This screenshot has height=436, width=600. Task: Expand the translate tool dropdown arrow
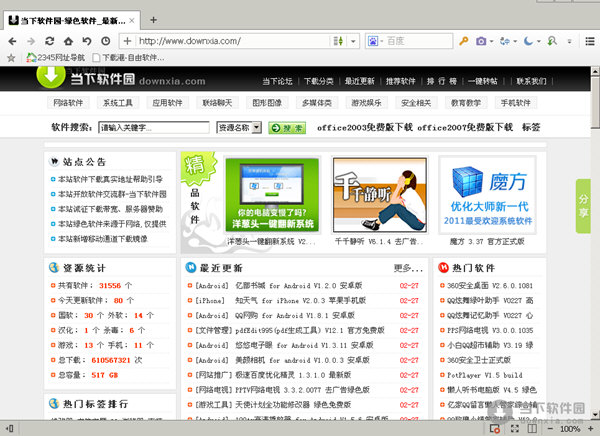coord(515,41)
